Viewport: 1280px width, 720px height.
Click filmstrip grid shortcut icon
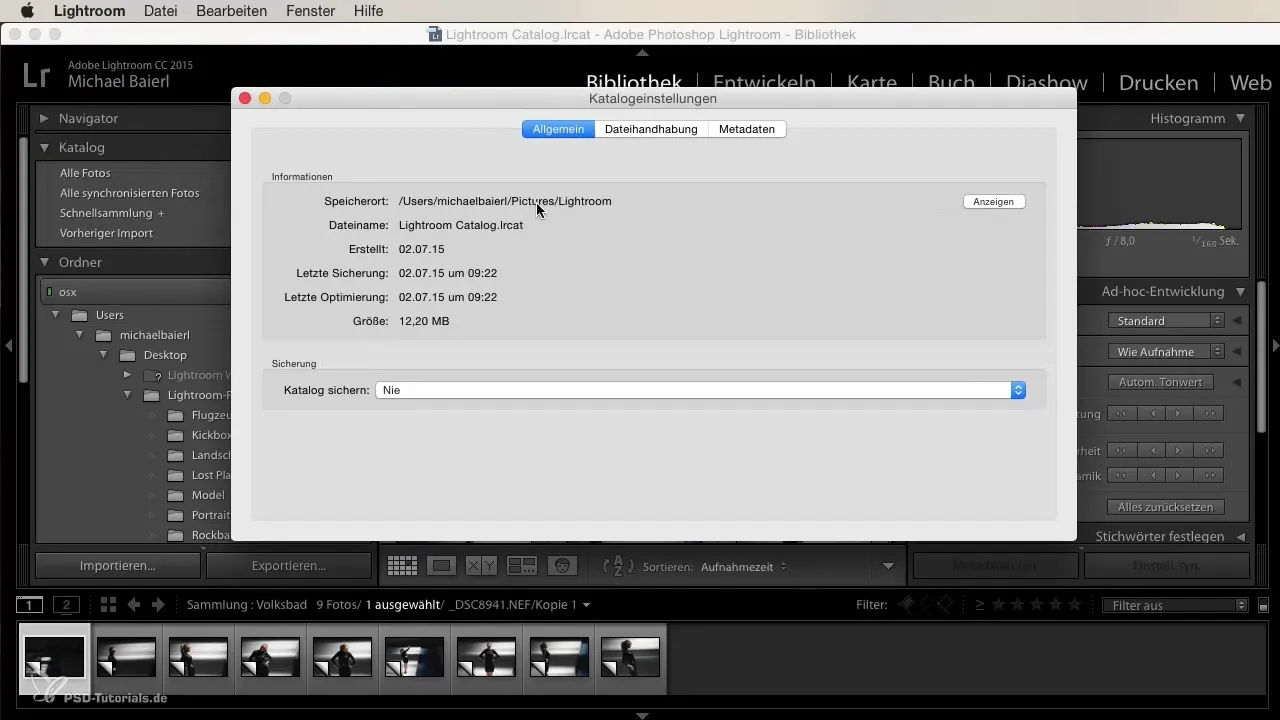point(109,605)
